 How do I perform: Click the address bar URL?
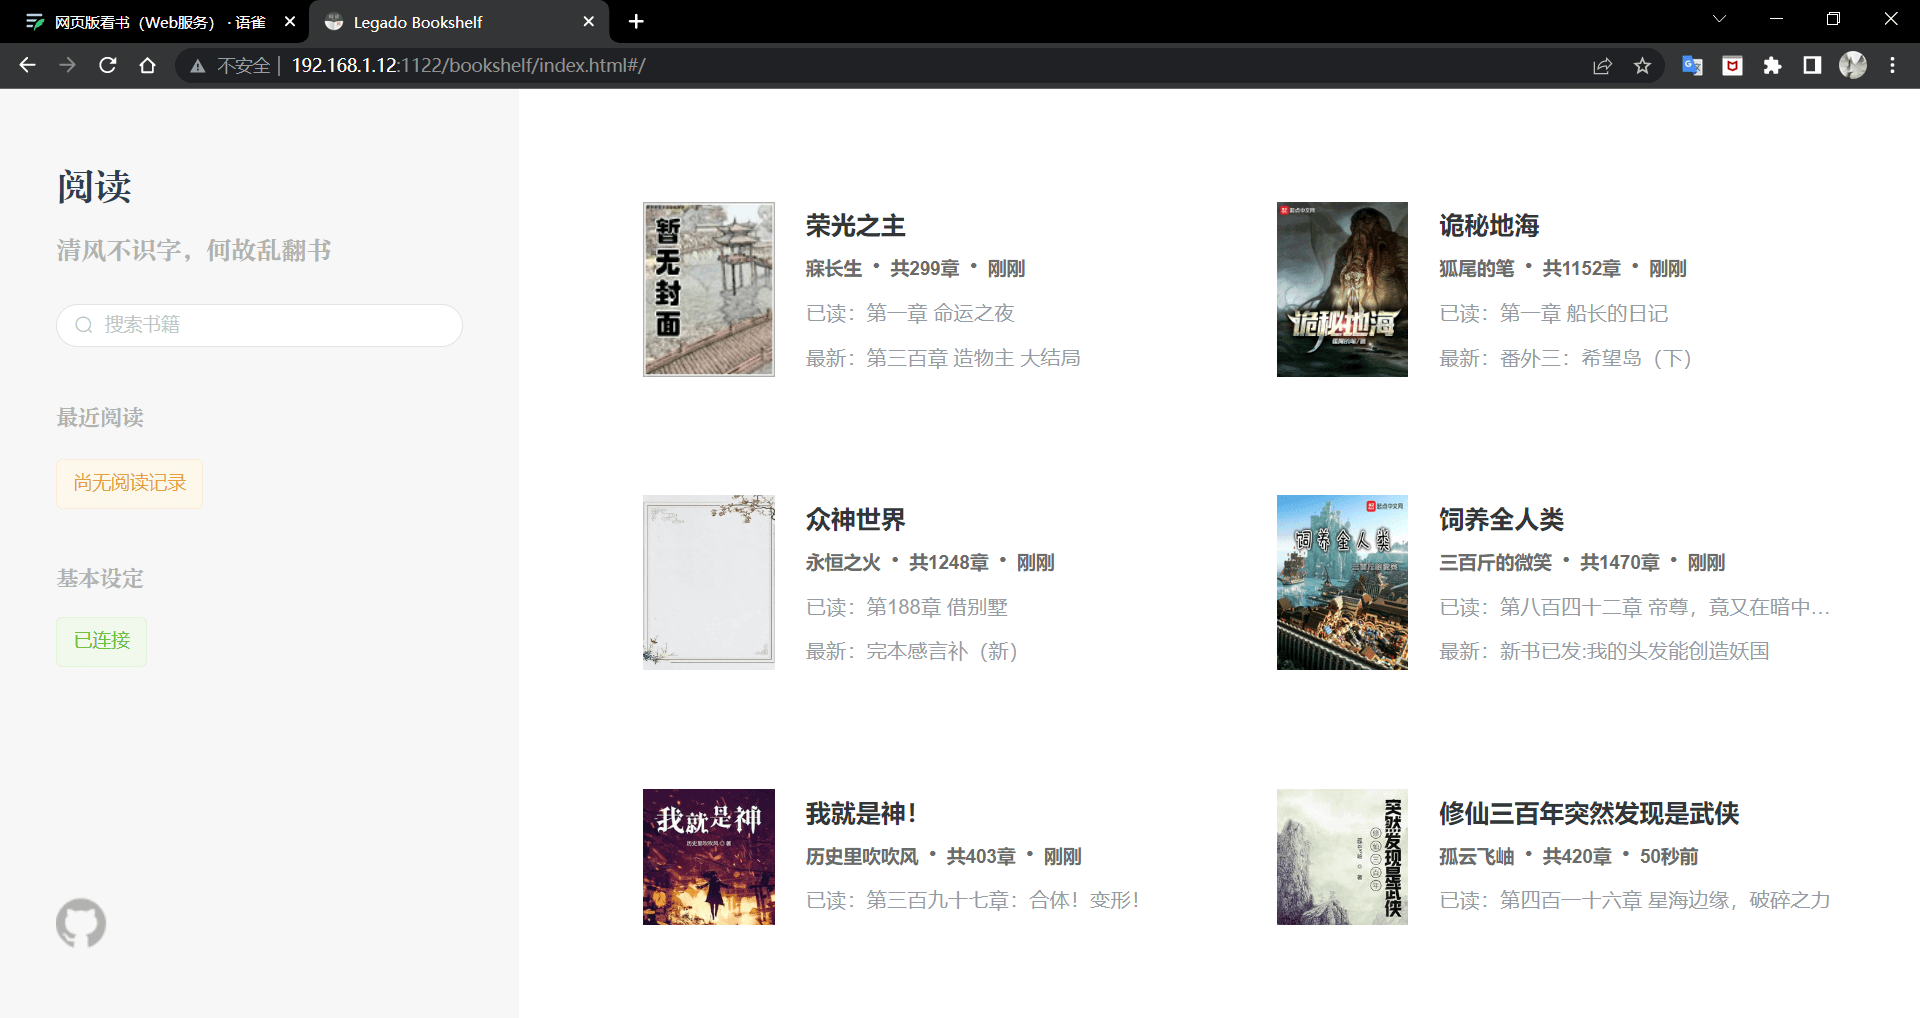click(468, 65)
